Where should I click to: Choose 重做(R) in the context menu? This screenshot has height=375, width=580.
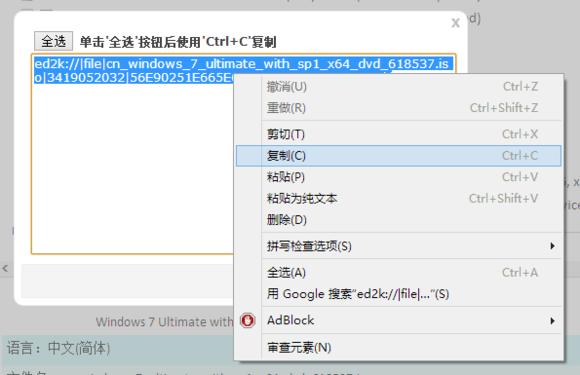point(399,108)
